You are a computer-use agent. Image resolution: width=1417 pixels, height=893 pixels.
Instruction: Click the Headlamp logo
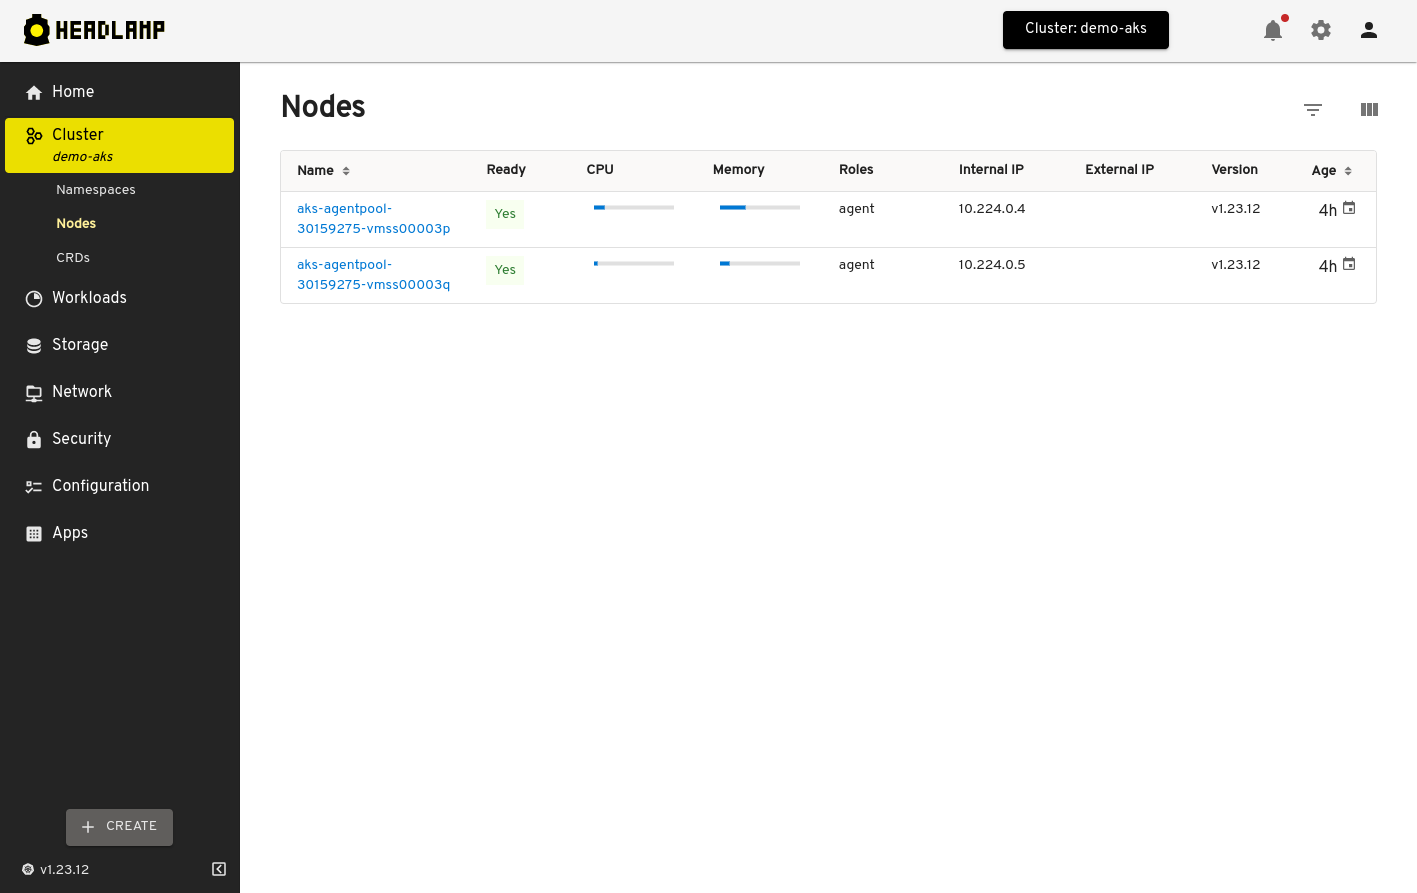click(x=94, y=30)
